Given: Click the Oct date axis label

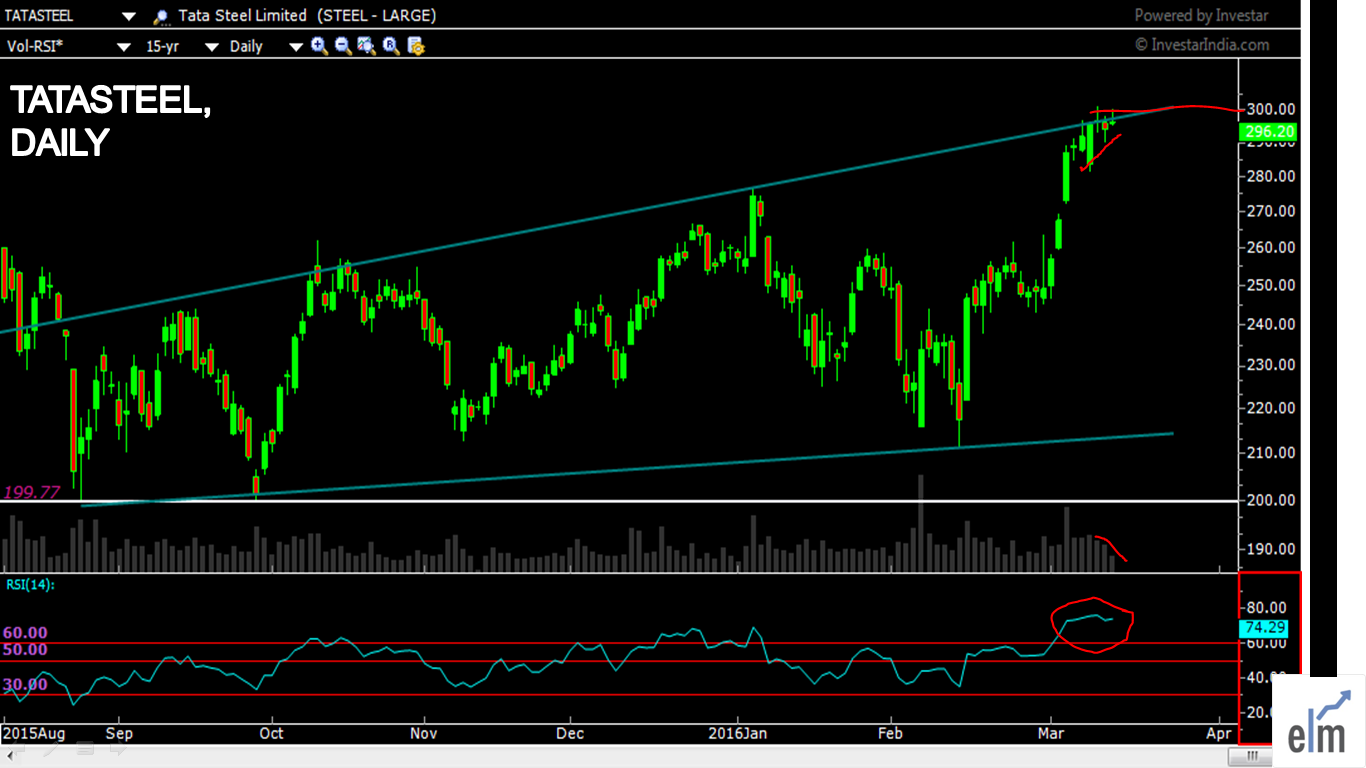Looking at the screenshot, I should point(271,733).
